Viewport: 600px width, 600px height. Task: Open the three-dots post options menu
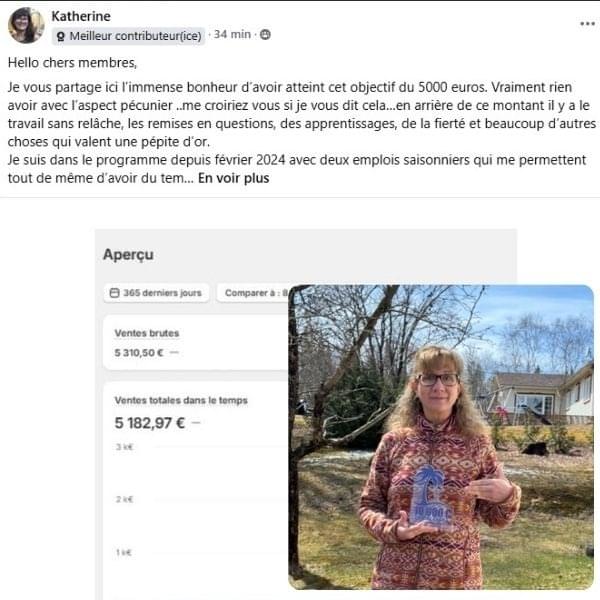point(587,24)
